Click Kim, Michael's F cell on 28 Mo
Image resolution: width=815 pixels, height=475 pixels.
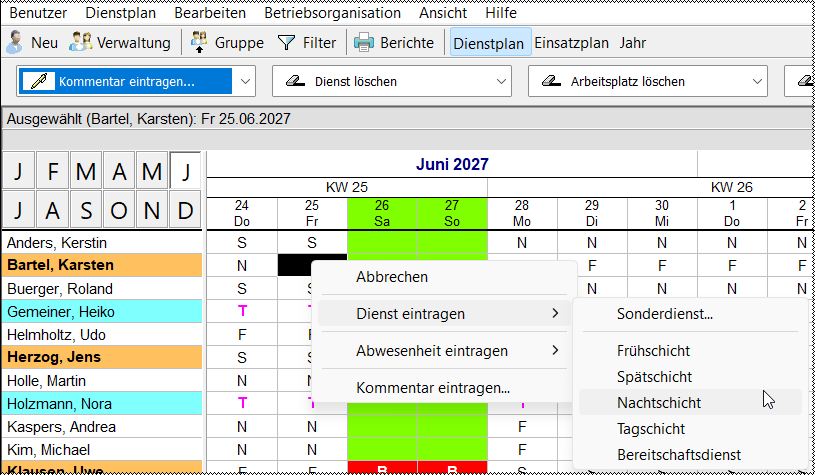(x=522, y=450)
